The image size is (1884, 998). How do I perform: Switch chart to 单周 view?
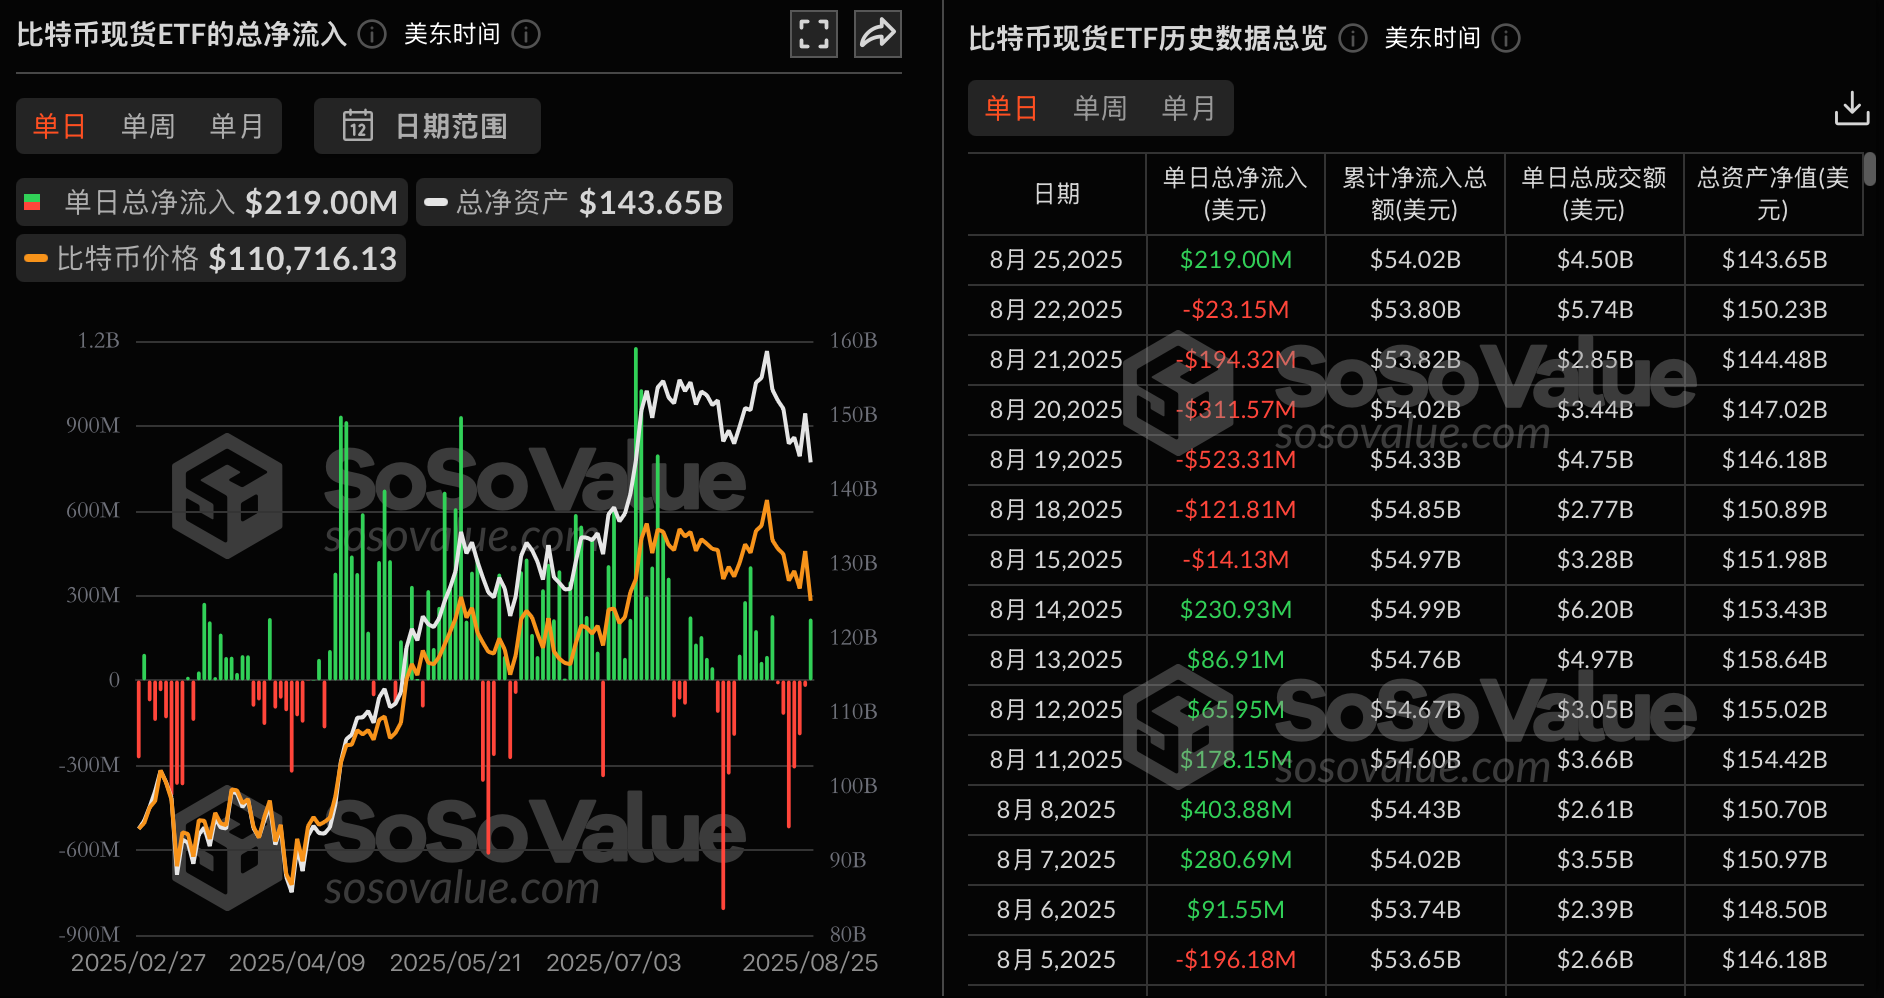coord(148,126)
